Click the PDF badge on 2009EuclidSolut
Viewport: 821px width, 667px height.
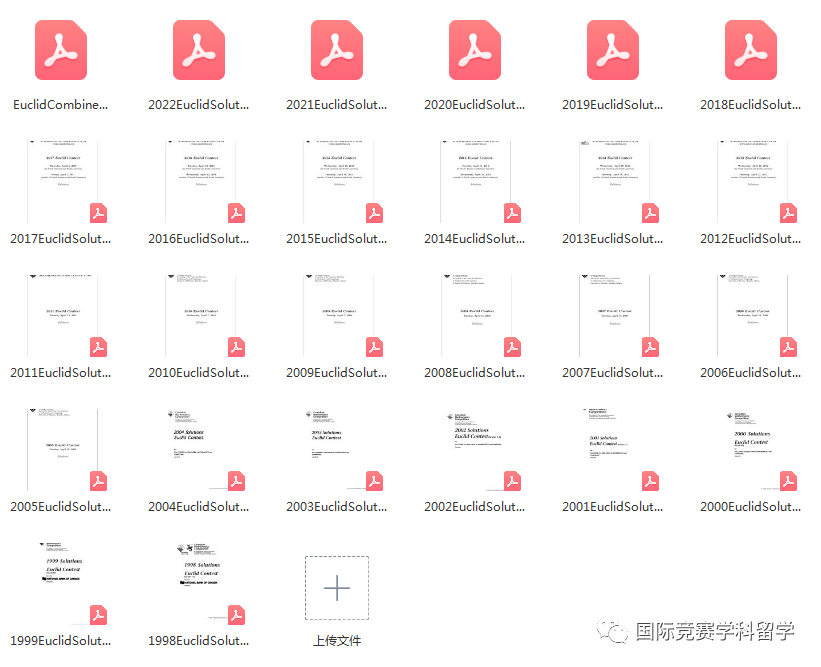tap(374, 347)
